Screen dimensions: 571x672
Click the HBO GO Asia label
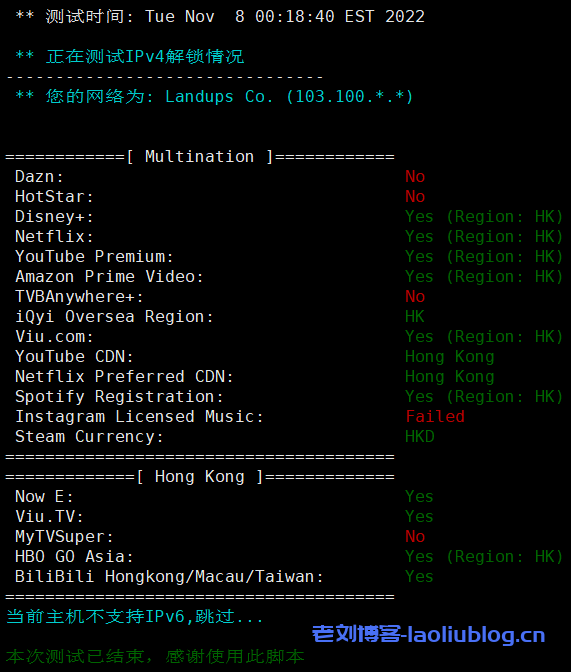pyautogui.click(x=74, y=557)
